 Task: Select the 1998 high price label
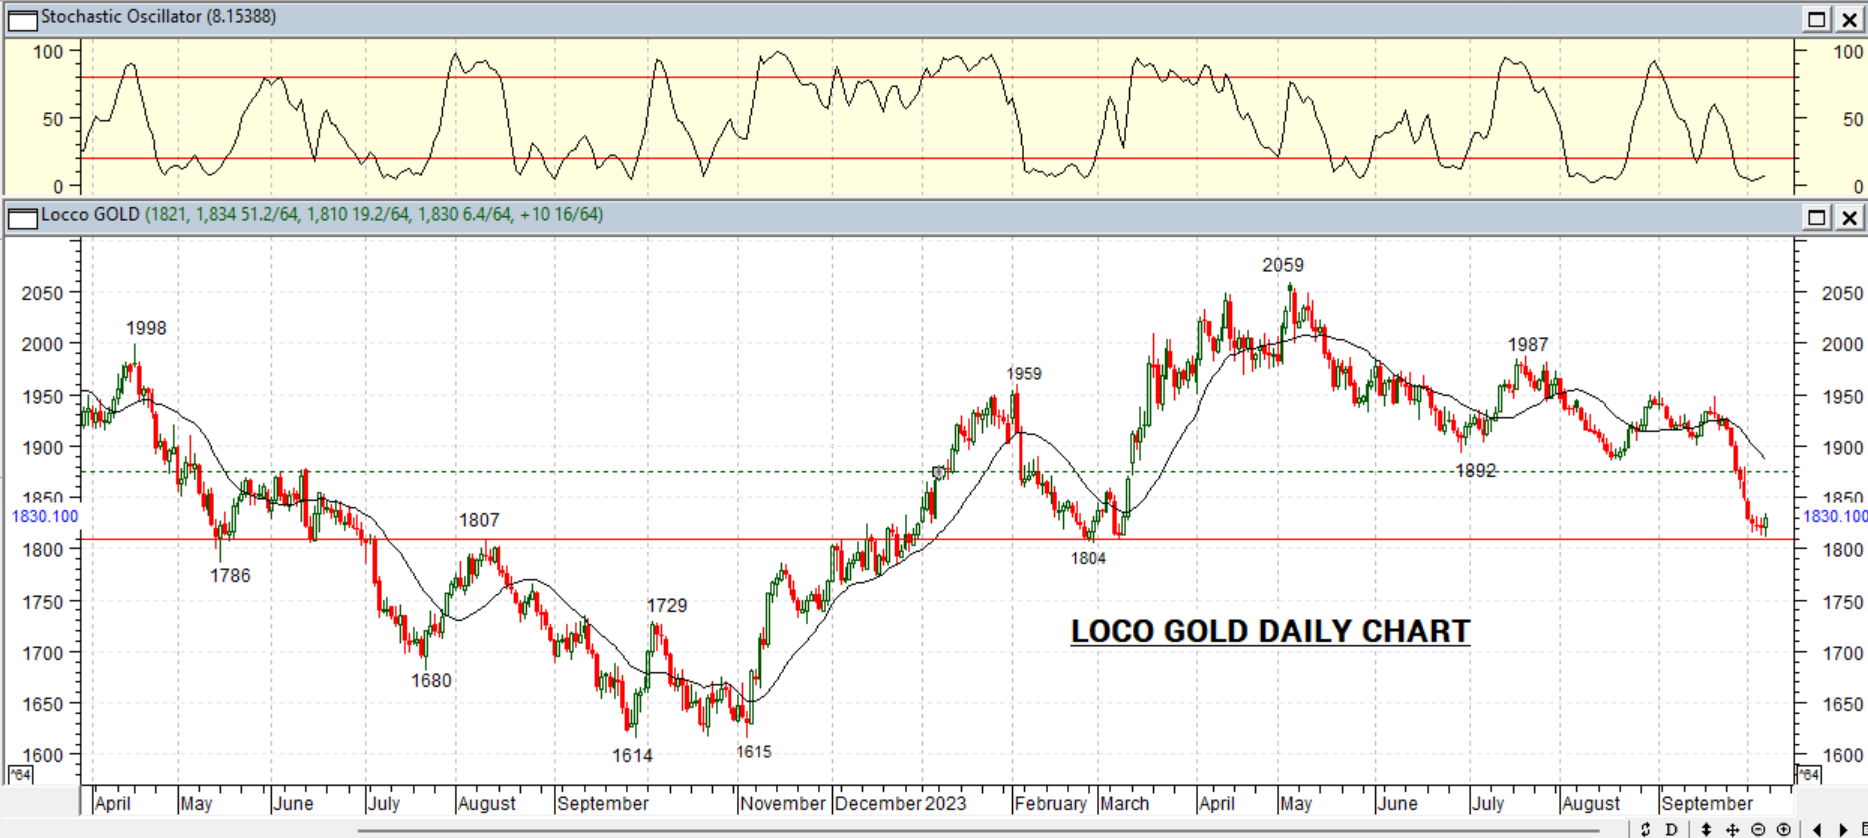point(146,328)
